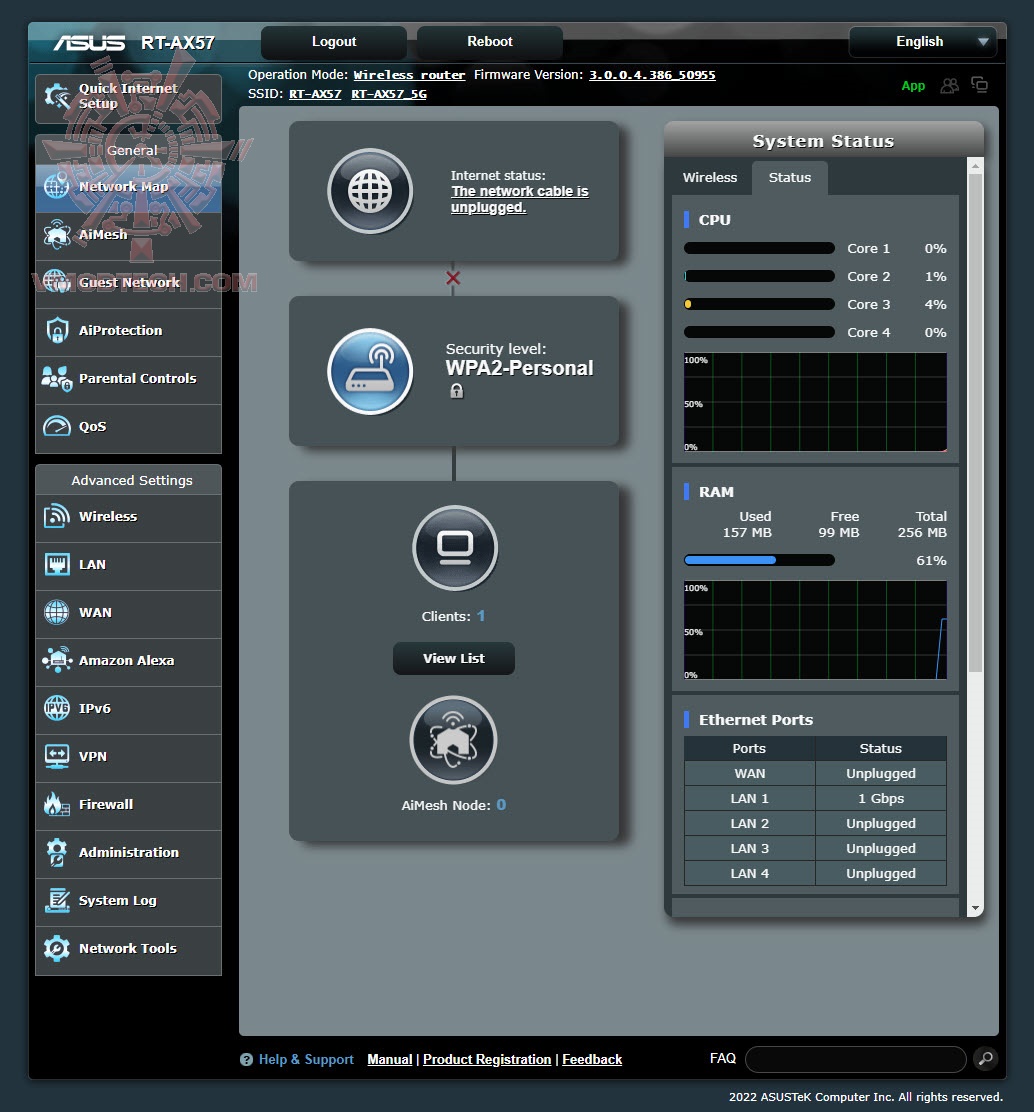
Task: Open the firmware version link
Action: click(x=652, y=74)
